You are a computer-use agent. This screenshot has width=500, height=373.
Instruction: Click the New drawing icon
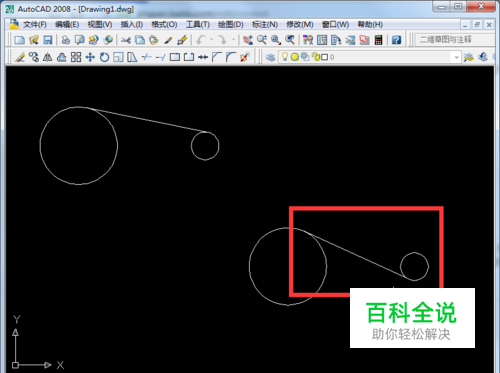(20, 40)
